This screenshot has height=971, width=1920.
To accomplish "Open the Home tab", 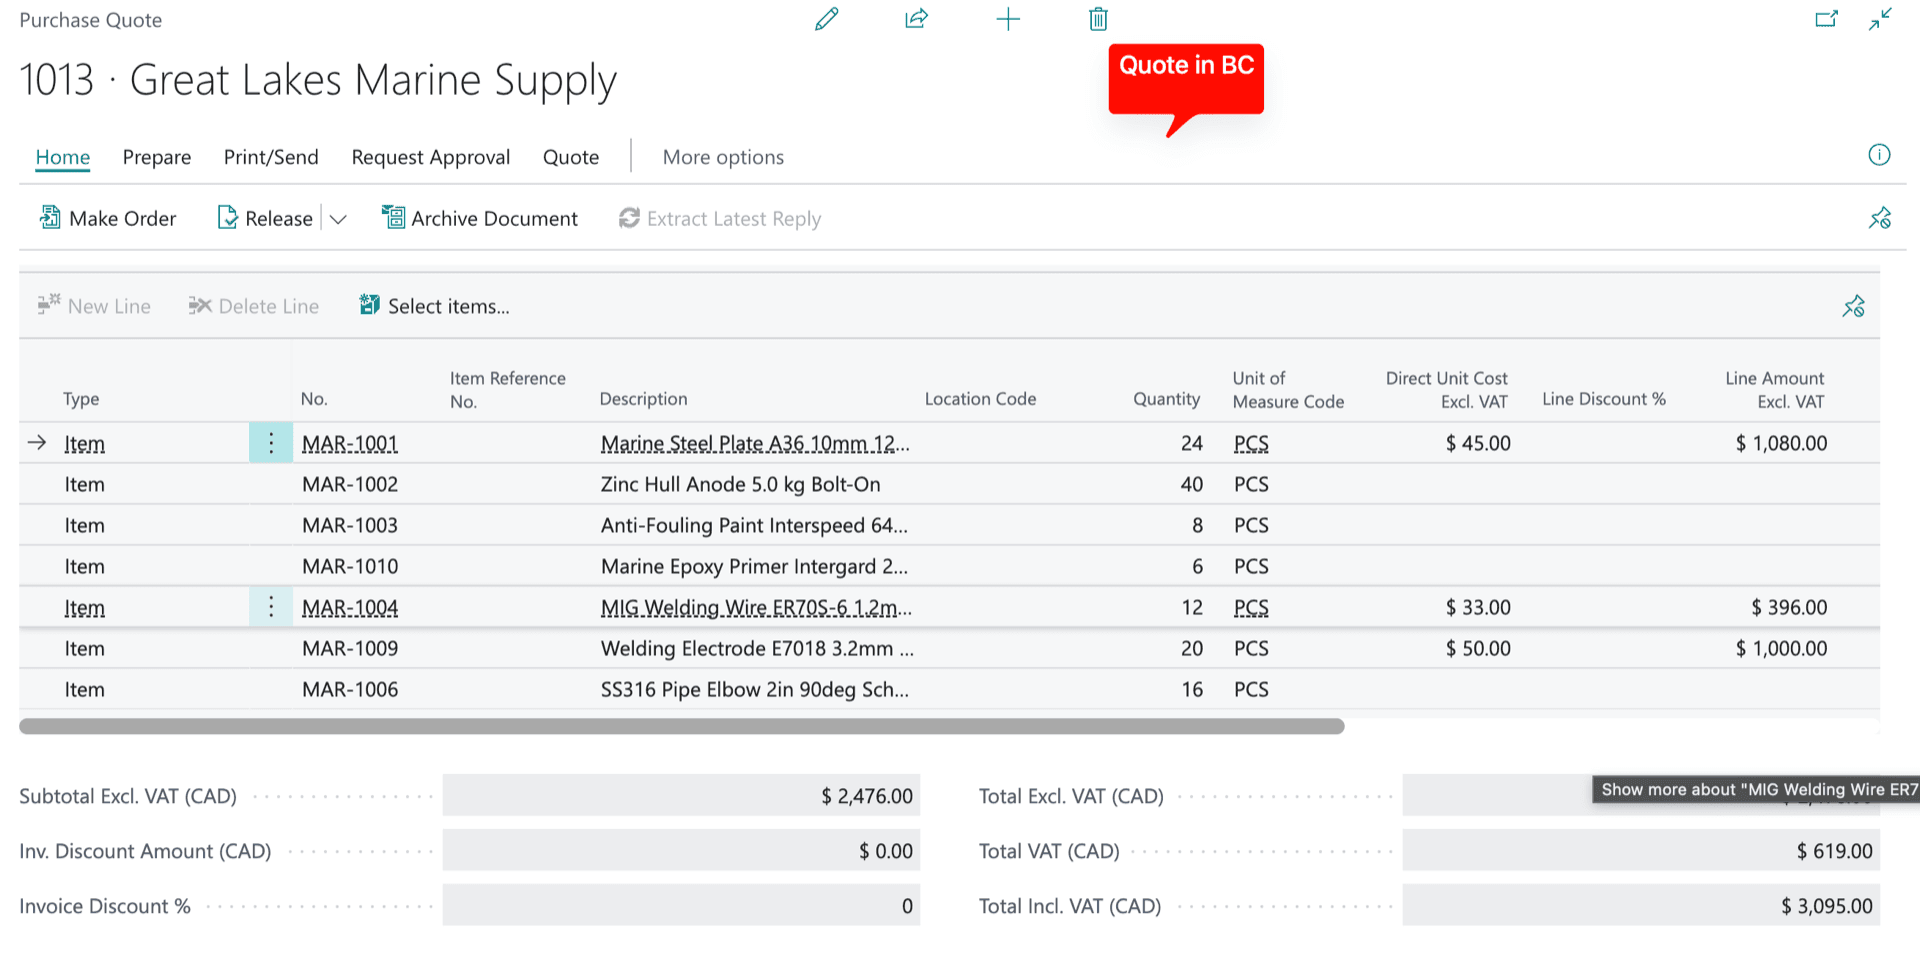I will coord(63,157).
